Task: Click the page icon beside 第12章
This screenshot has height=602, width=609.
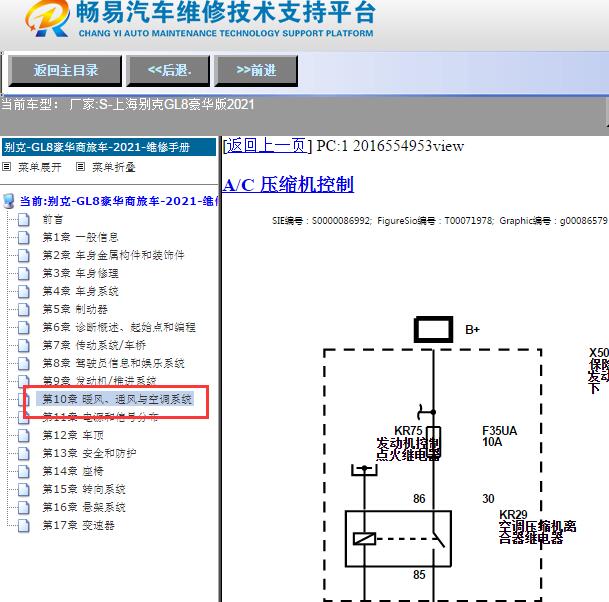Action: 24,435
